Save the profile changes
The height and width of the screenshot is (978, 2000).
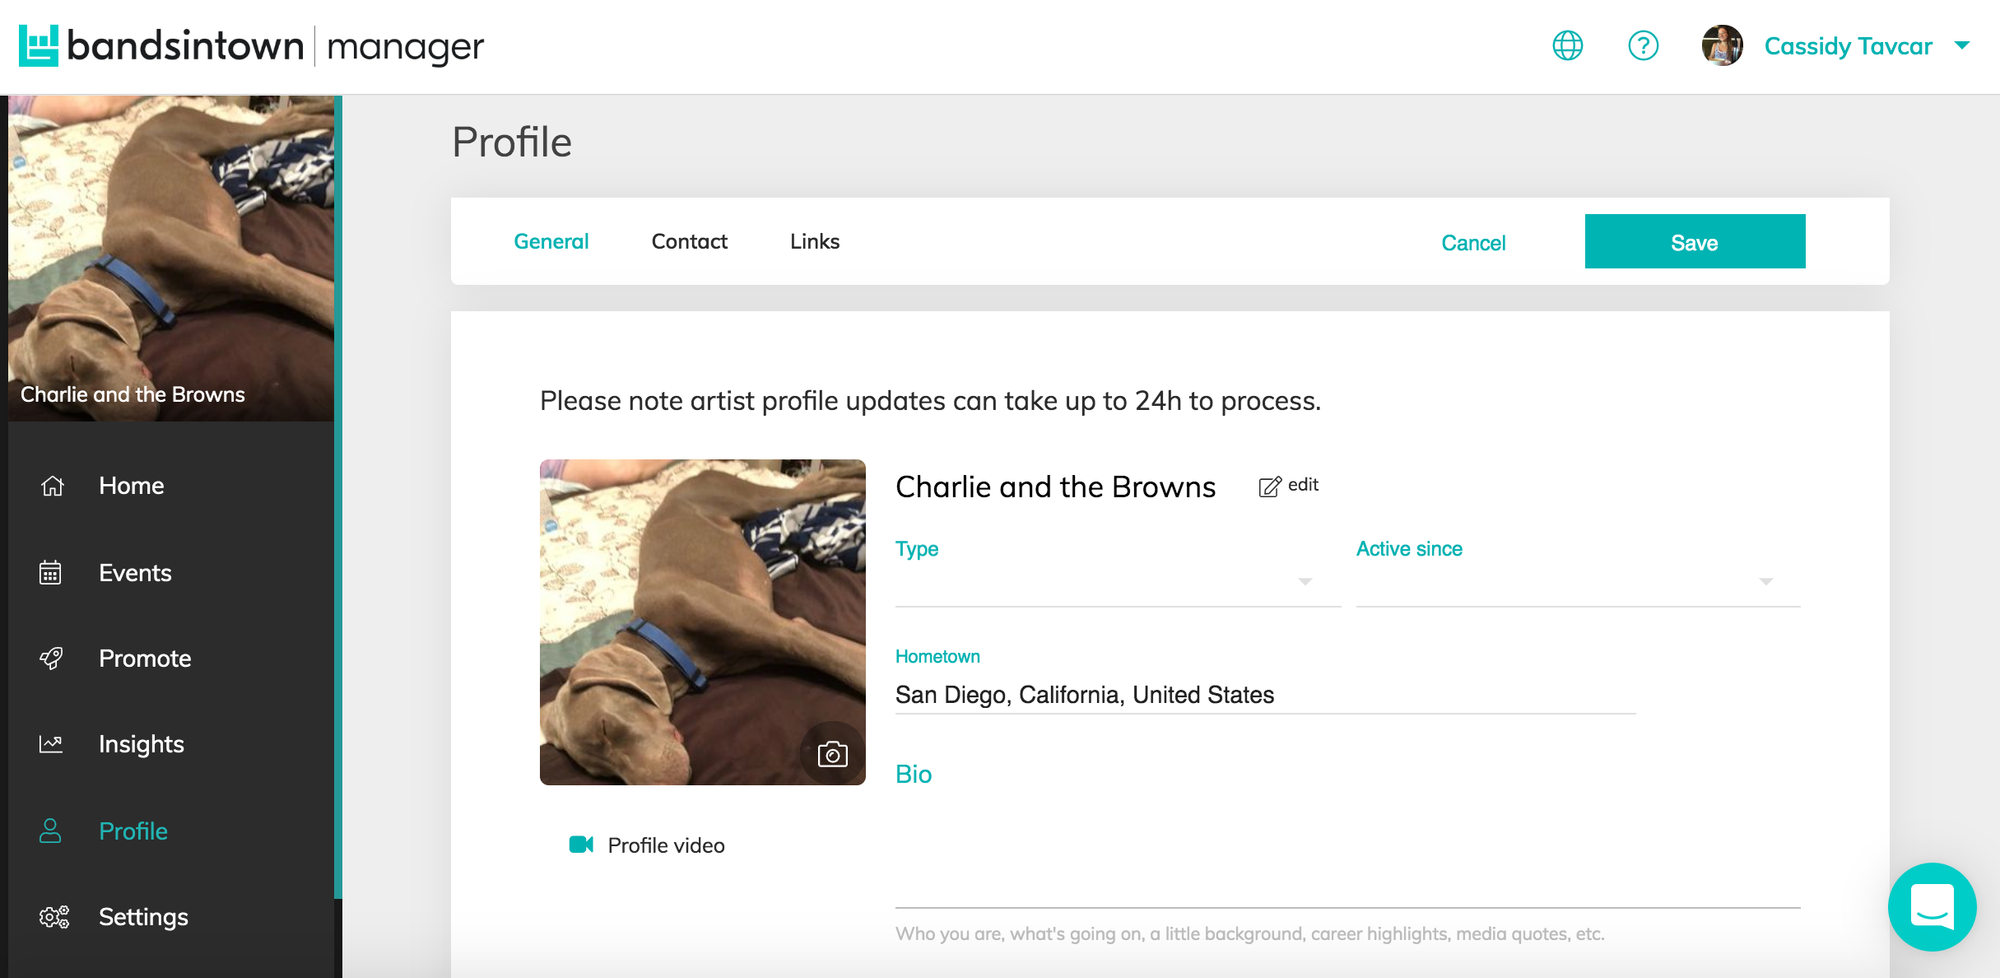point(1694,241)
